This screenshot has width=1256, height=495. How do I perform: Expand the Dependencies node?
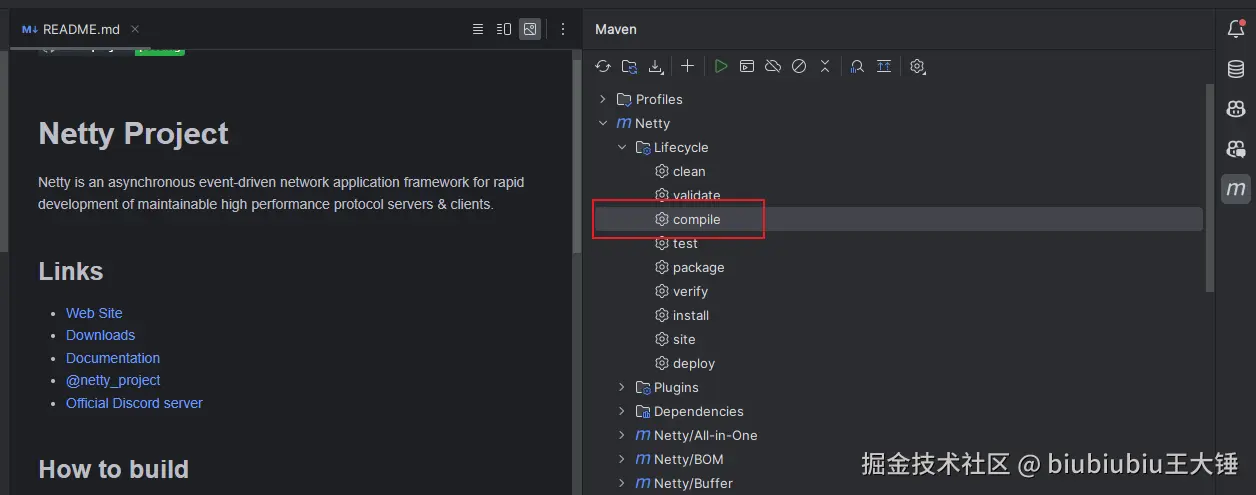[621, 411]
